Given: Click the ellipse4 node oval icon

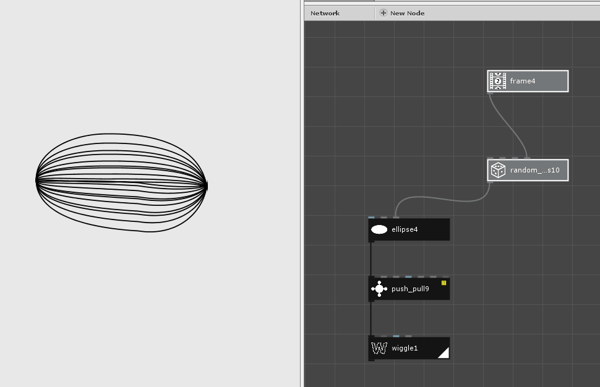Looking at the screenshot, I should [379, 230].
